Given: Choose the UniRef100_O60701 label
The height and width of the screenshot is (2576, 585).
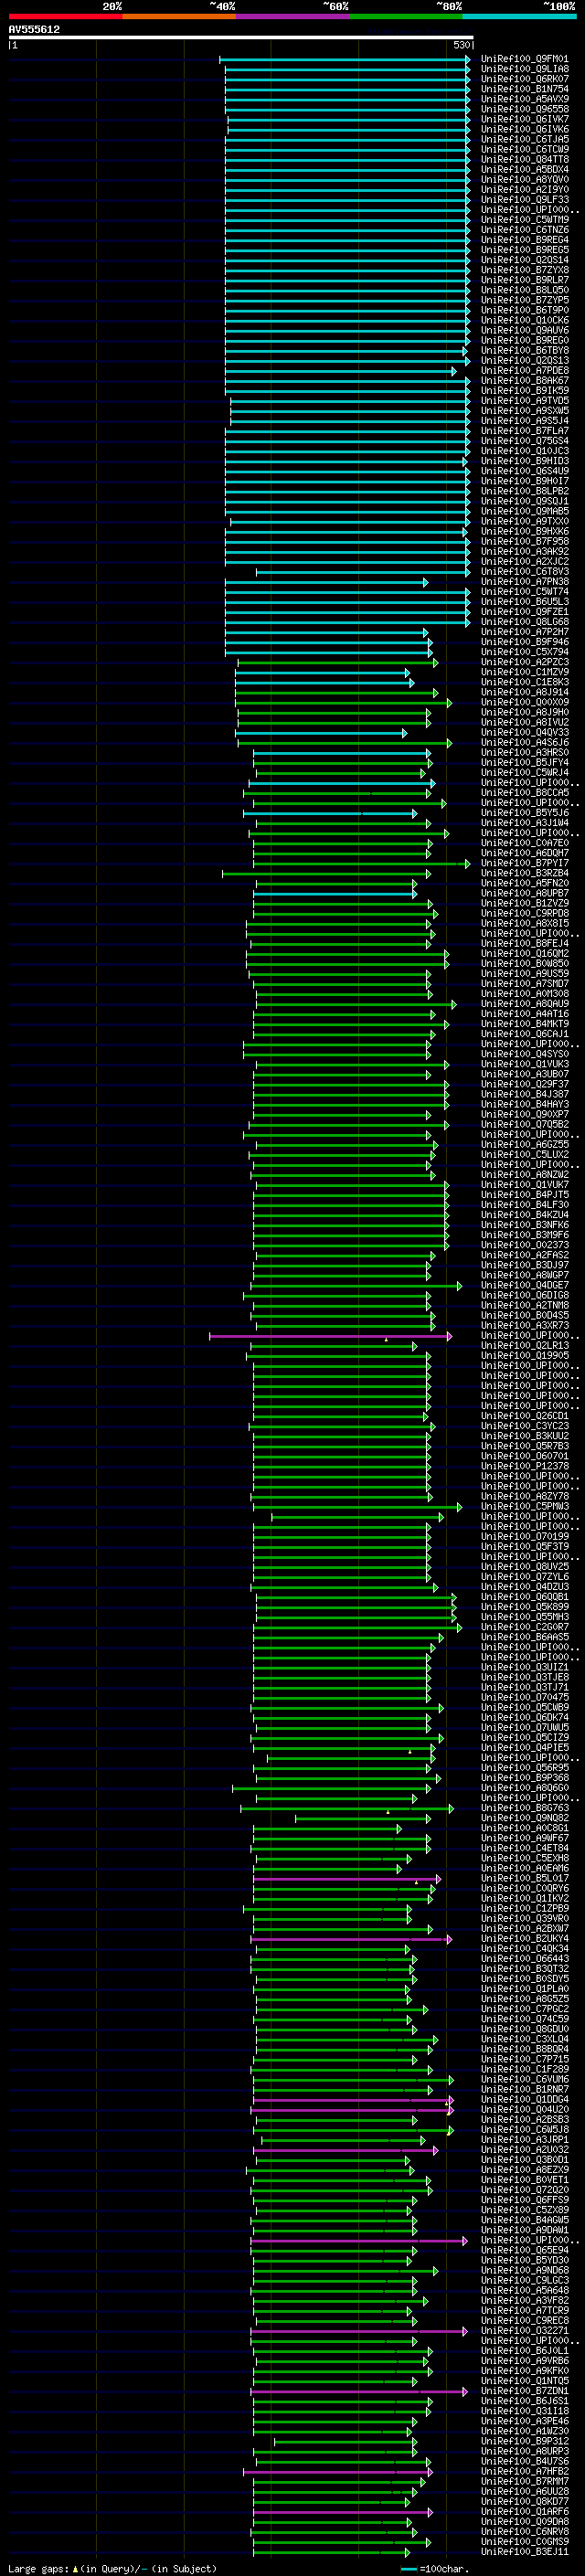Looking at the screenshot, I should [524, 1456].
